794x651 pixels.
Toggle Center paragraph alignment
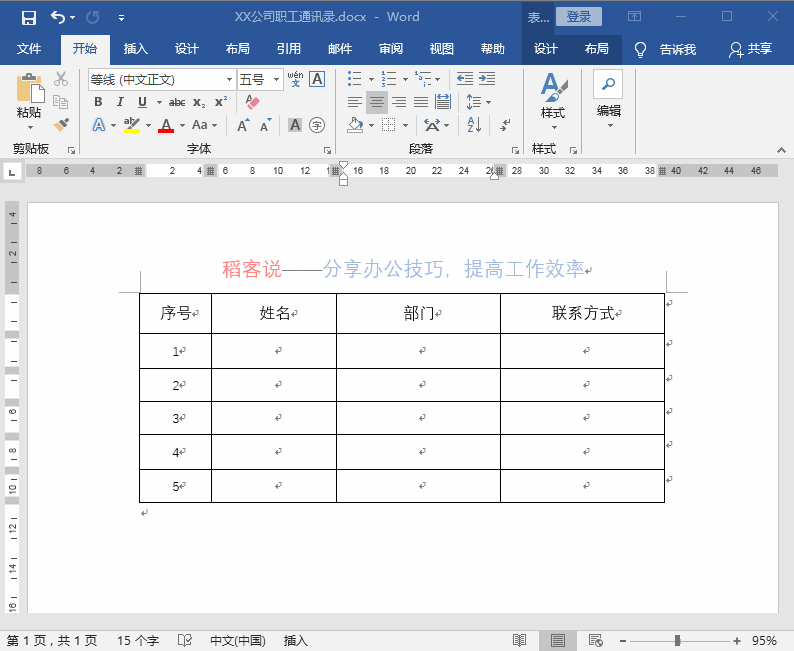377,102
